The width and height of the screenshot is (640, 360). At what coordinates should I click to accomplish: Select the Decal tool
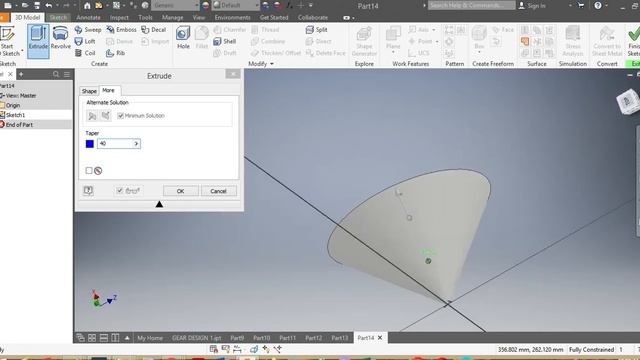coord(153,29)
